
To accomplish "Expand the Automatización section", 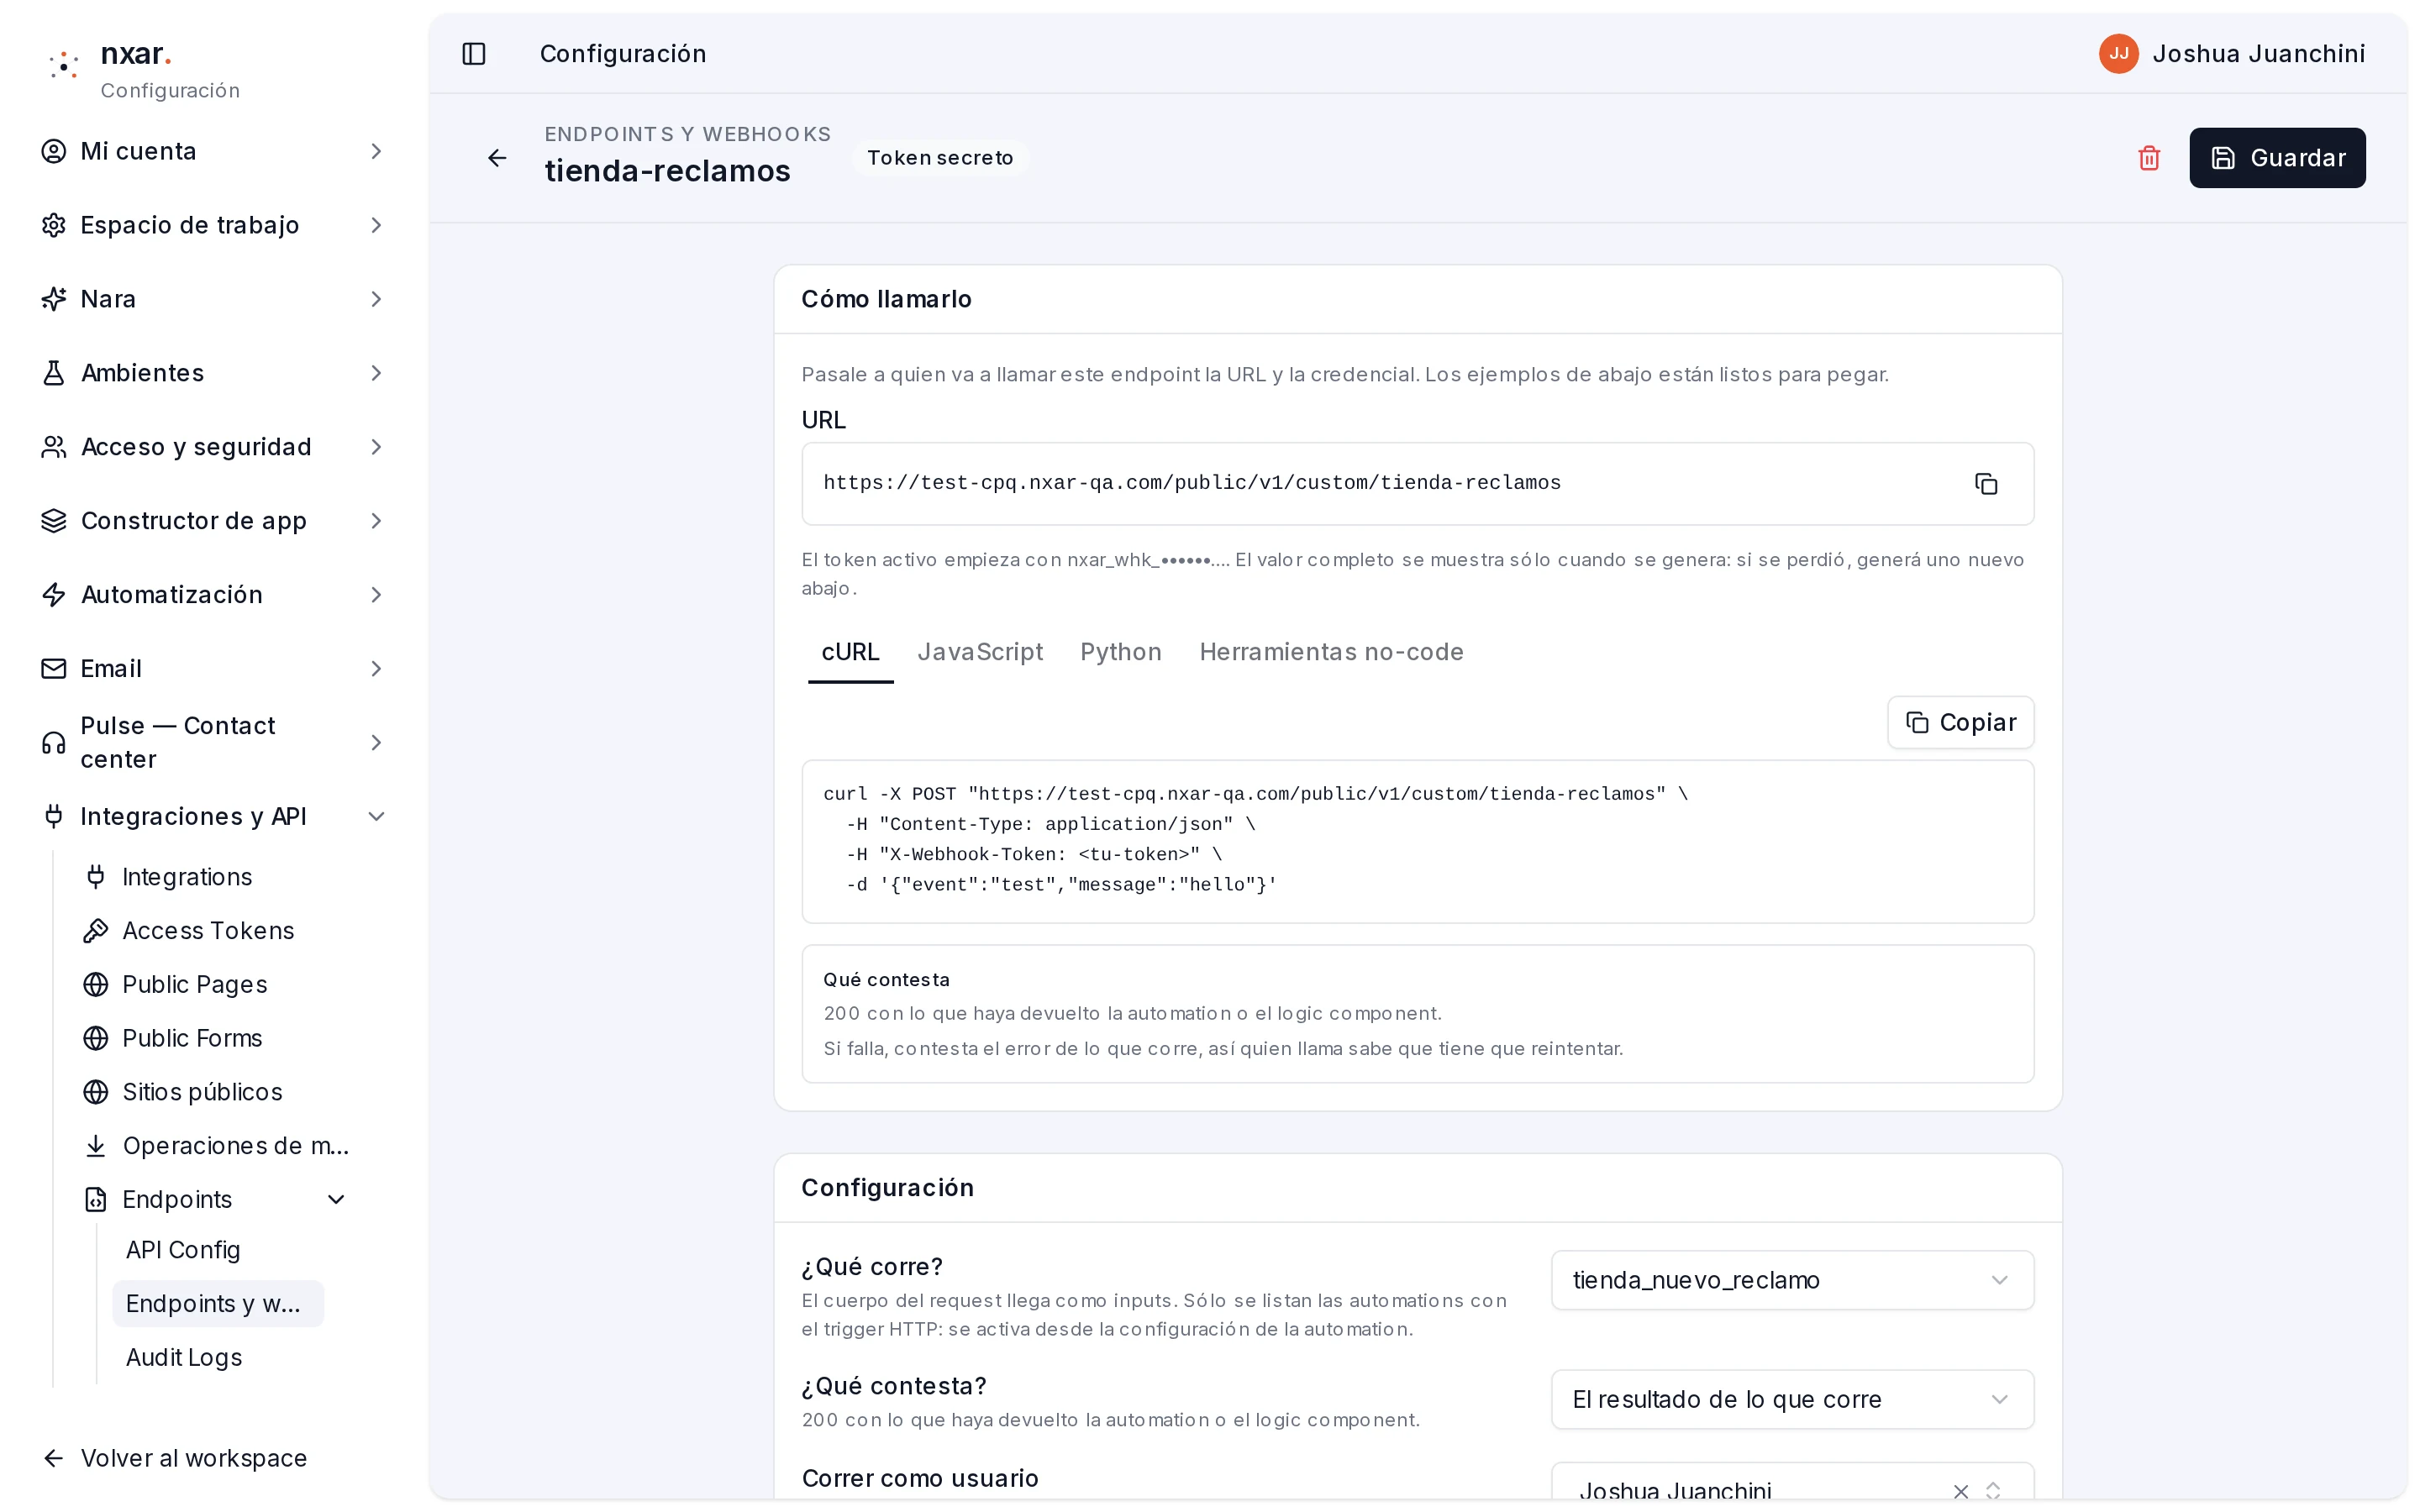I will 213,595.
